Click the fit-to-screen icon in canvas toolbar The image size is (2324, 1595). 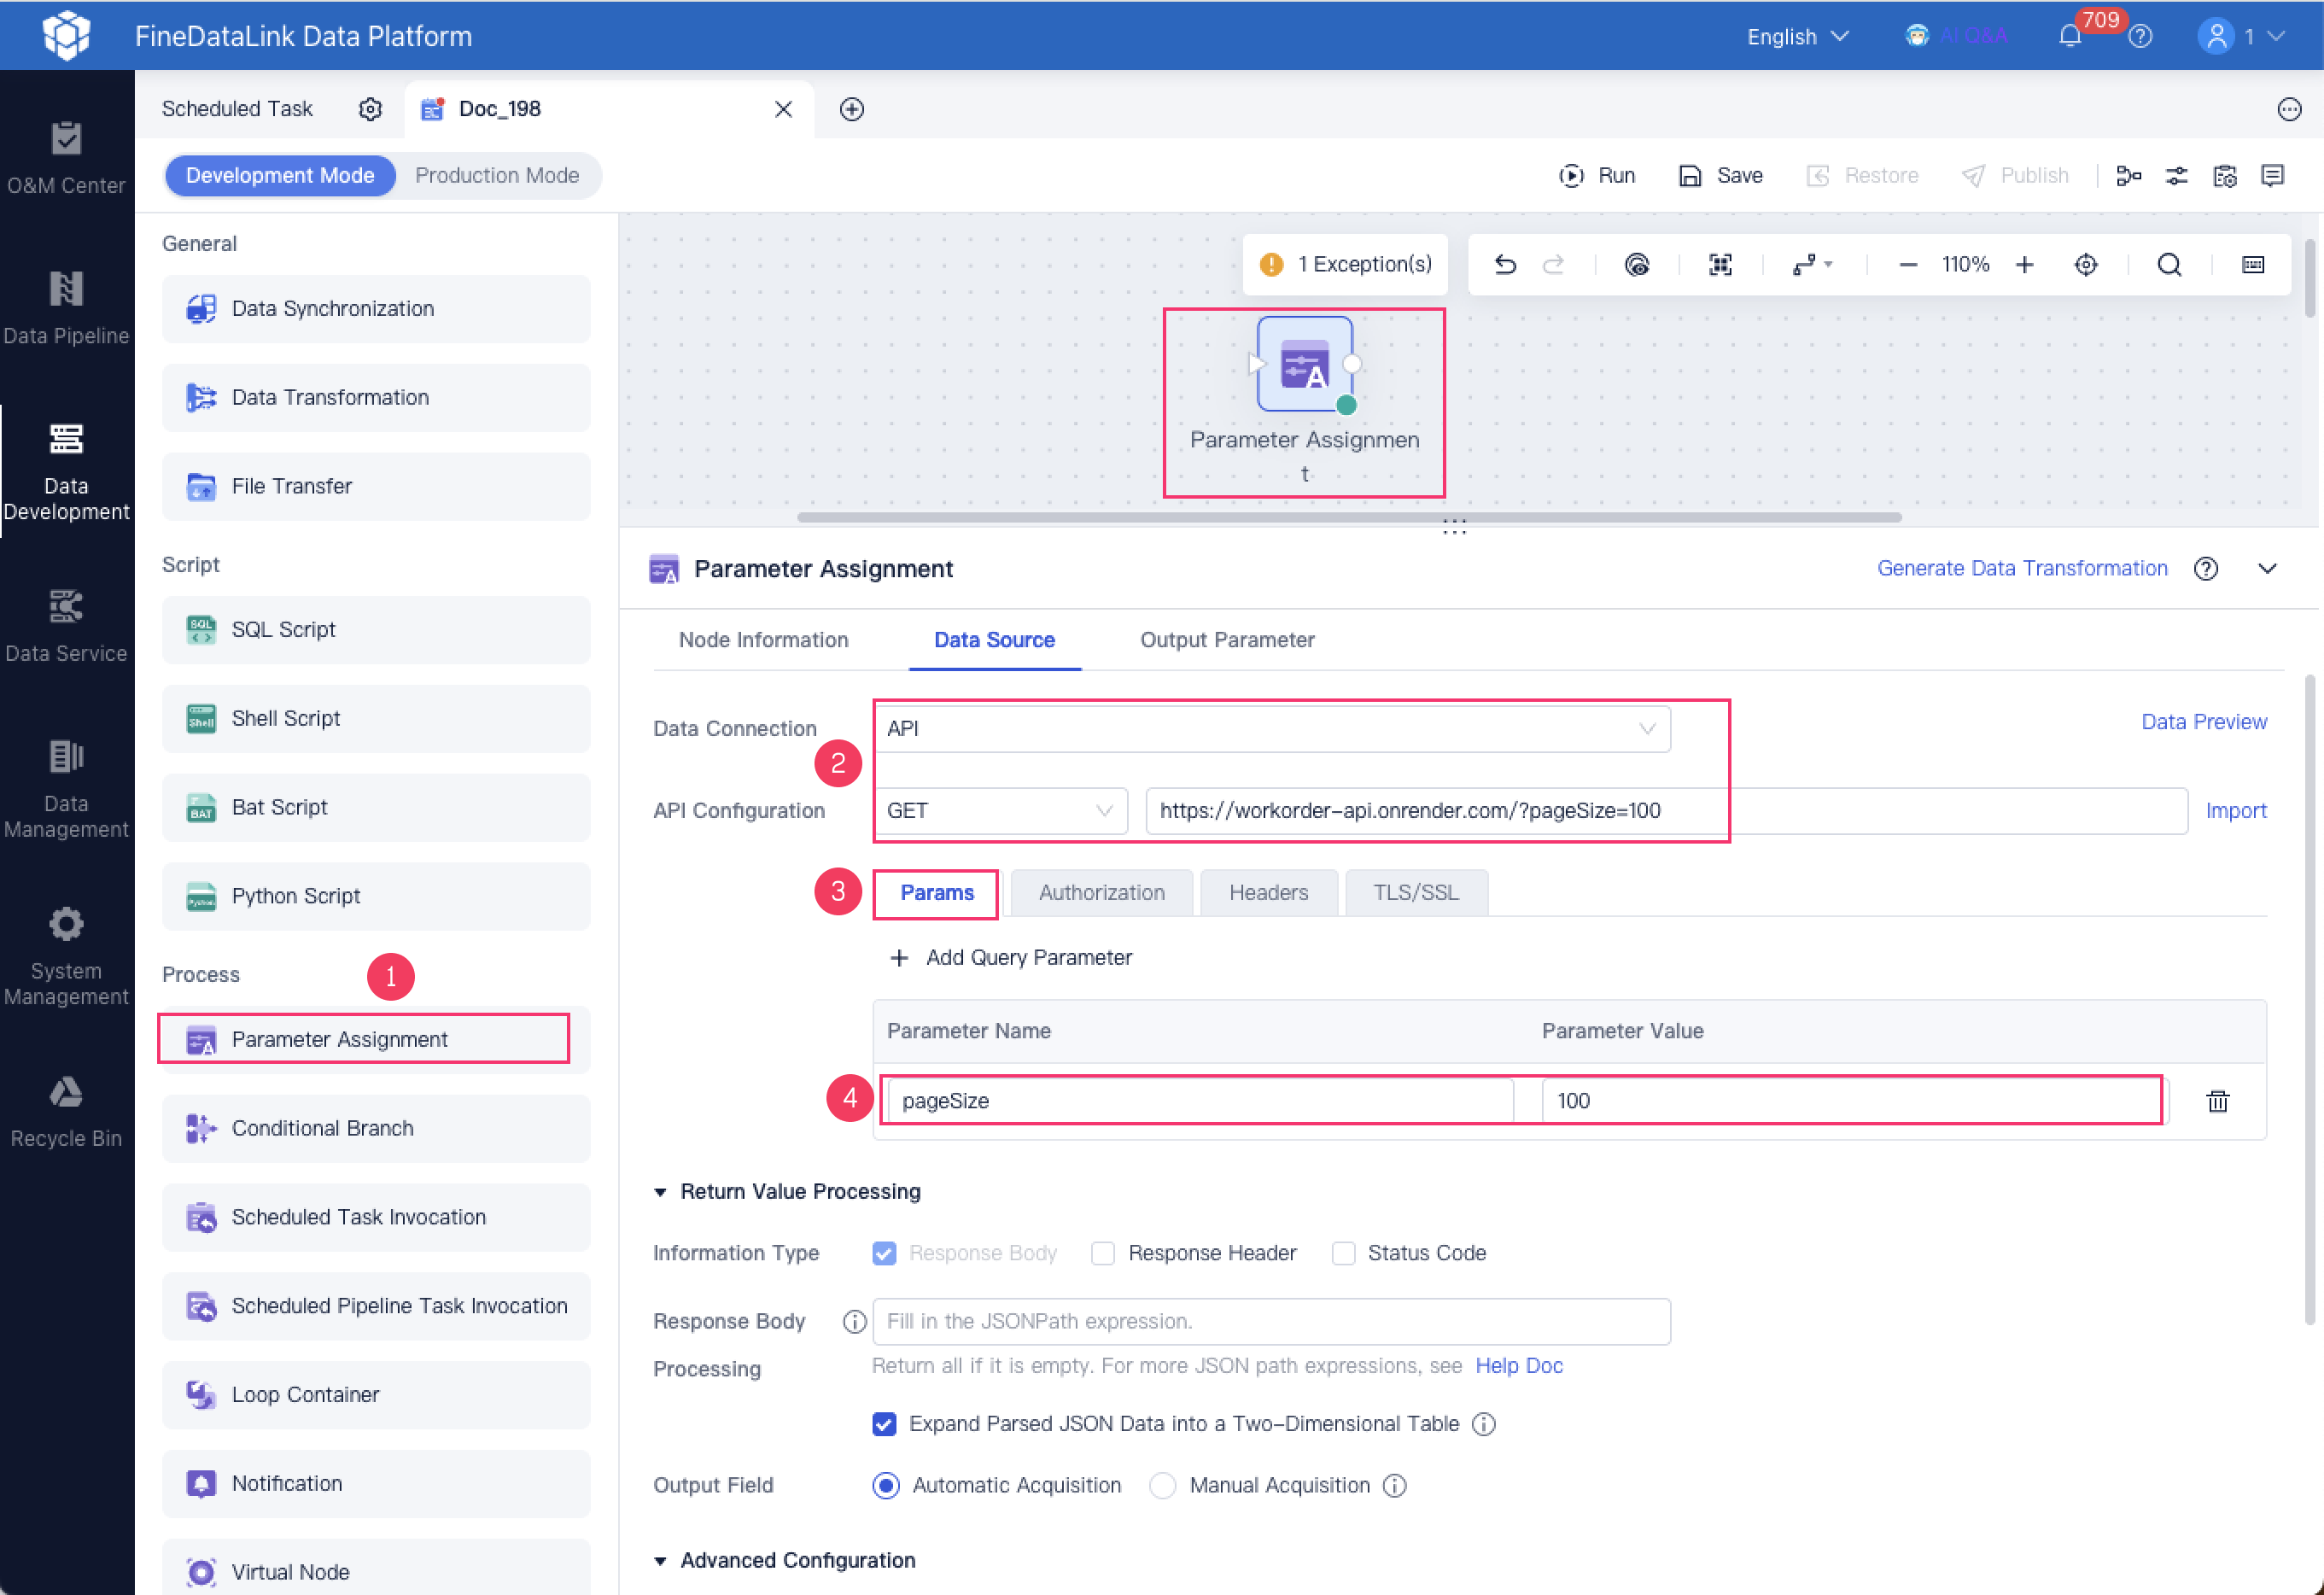pos(1720,264)
